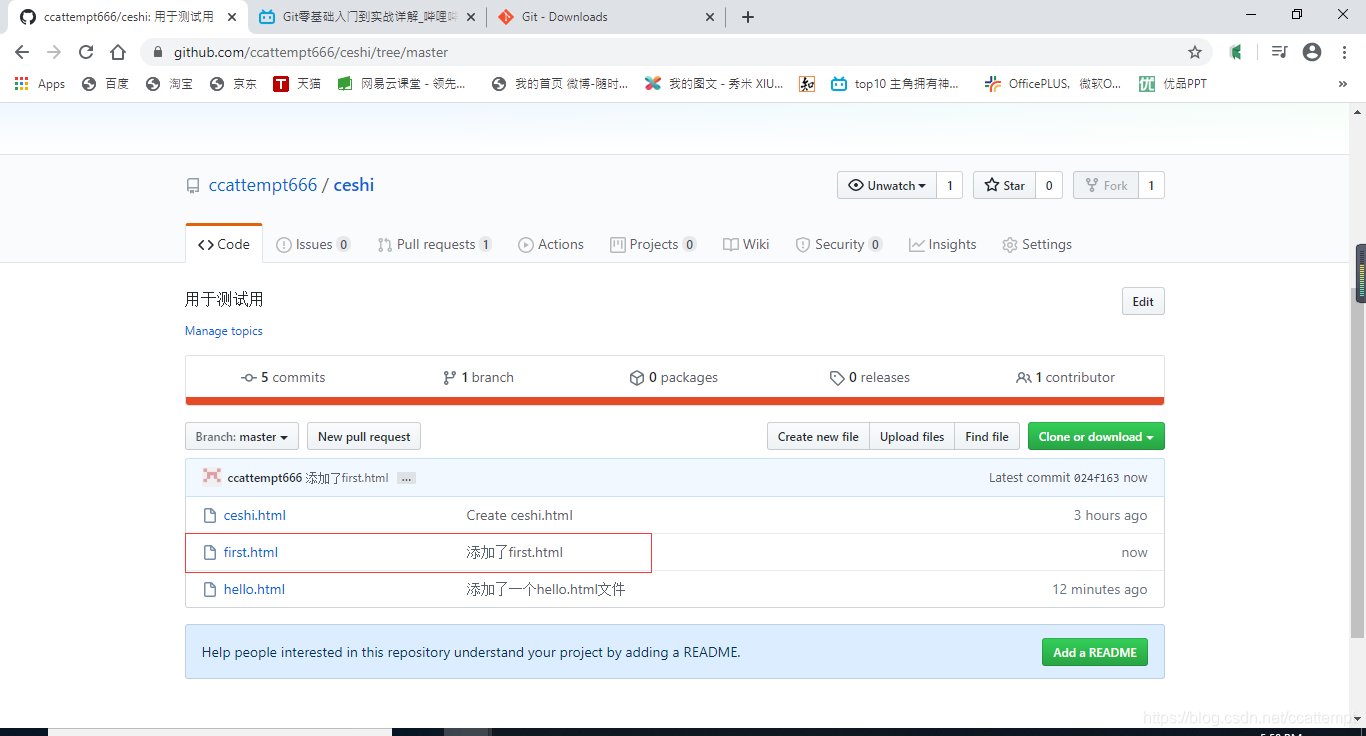The width and height of the screenshot is (1366, 736).
Task: Close the bilibili Git tutorial tab
Action: click(x=471, y=17)
